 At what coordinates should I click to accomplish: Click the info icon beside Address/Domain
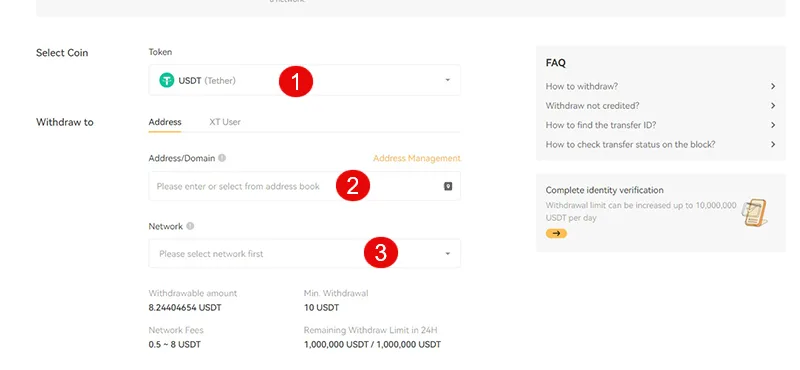click(222, 158)
